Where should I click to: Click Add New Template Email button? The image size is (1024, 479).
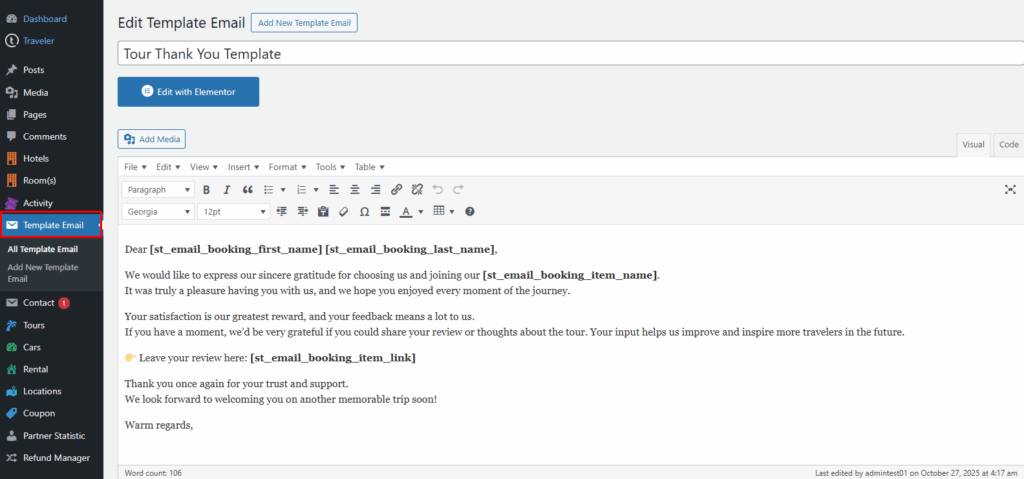303,22
